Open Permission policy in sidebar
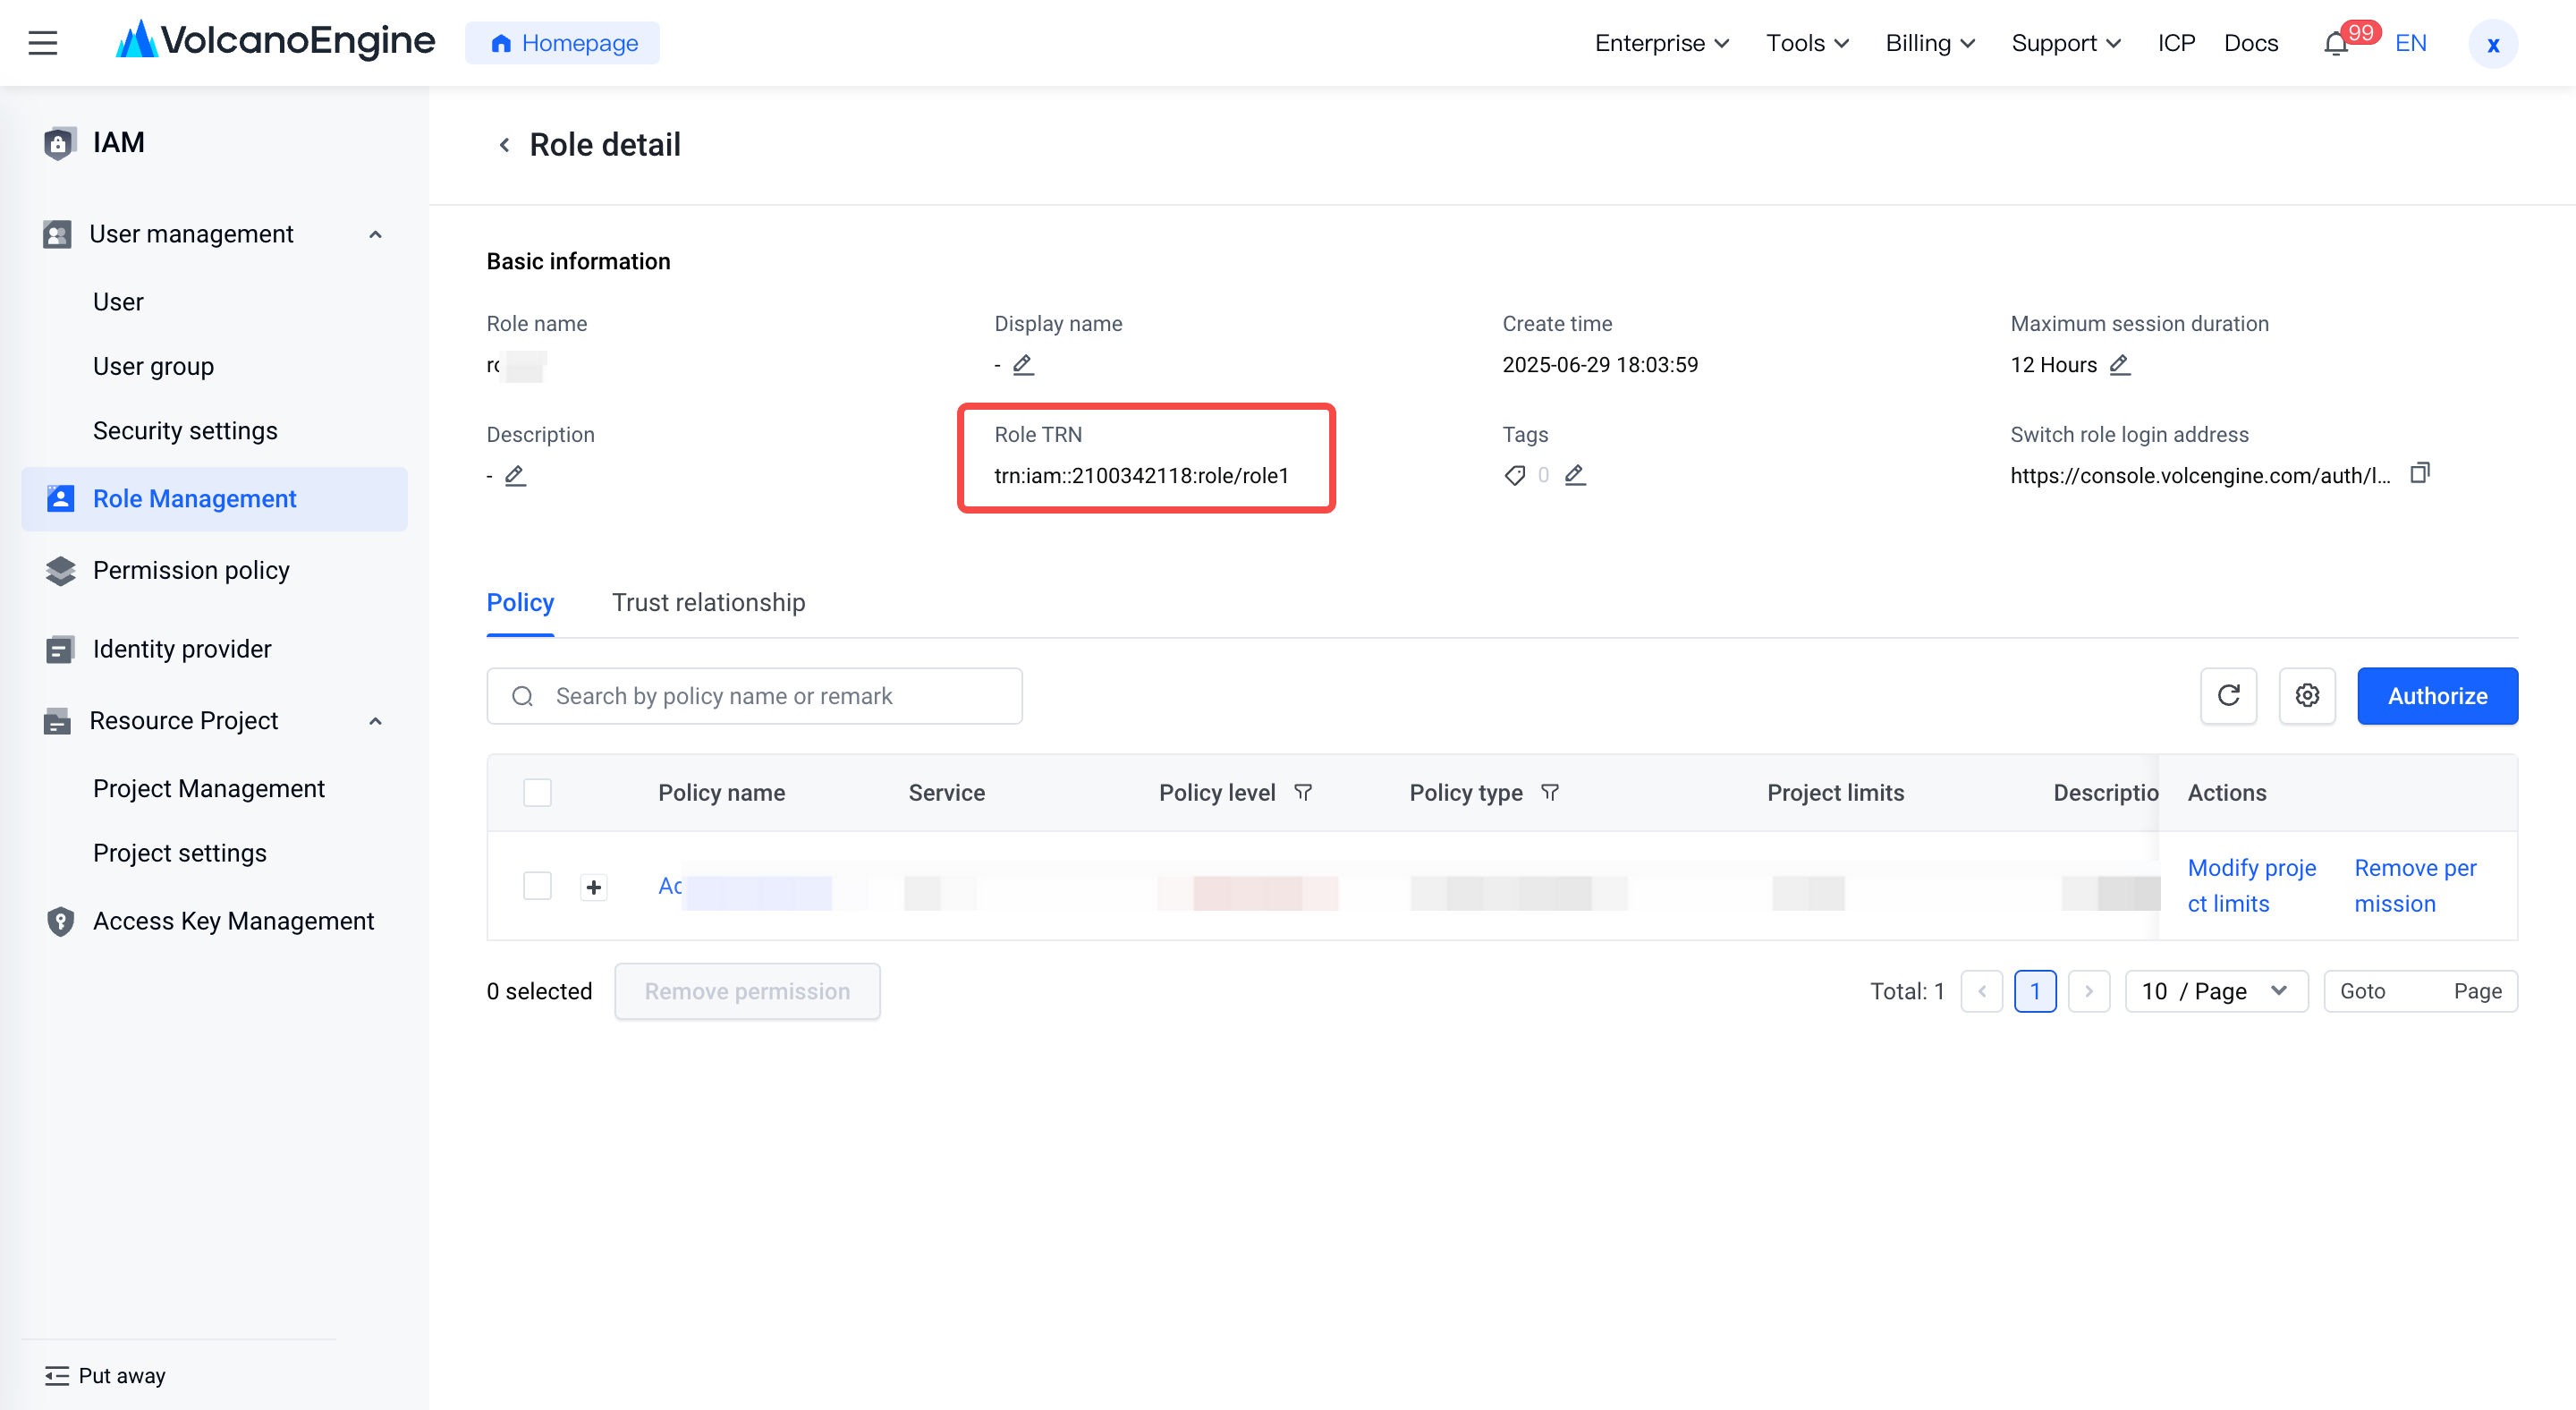The height and width of the screenshot is (1410, 2576). coord(191,570)
